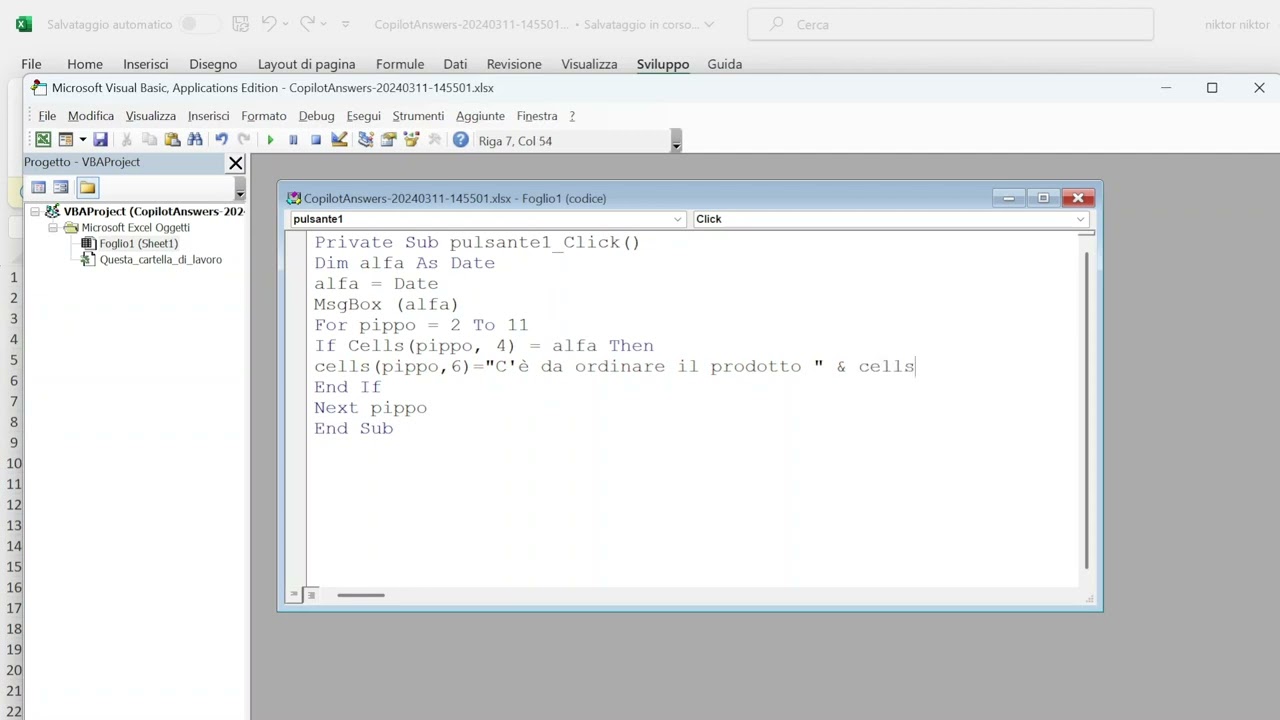This screenshot has width=1280, height=720.
Task: Stop execution with the Reset icon
Action: pyautogui.click(x=316, y=140)
